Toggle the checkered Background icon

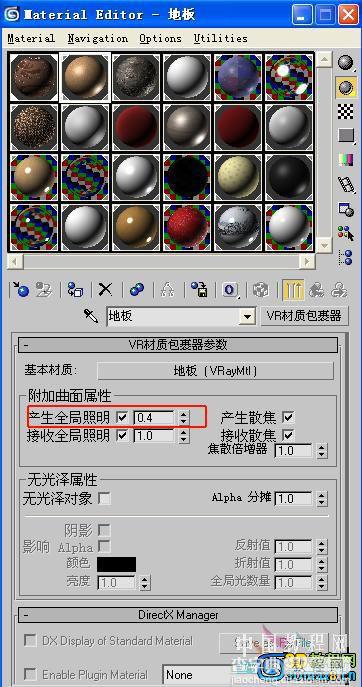(346, 112)
